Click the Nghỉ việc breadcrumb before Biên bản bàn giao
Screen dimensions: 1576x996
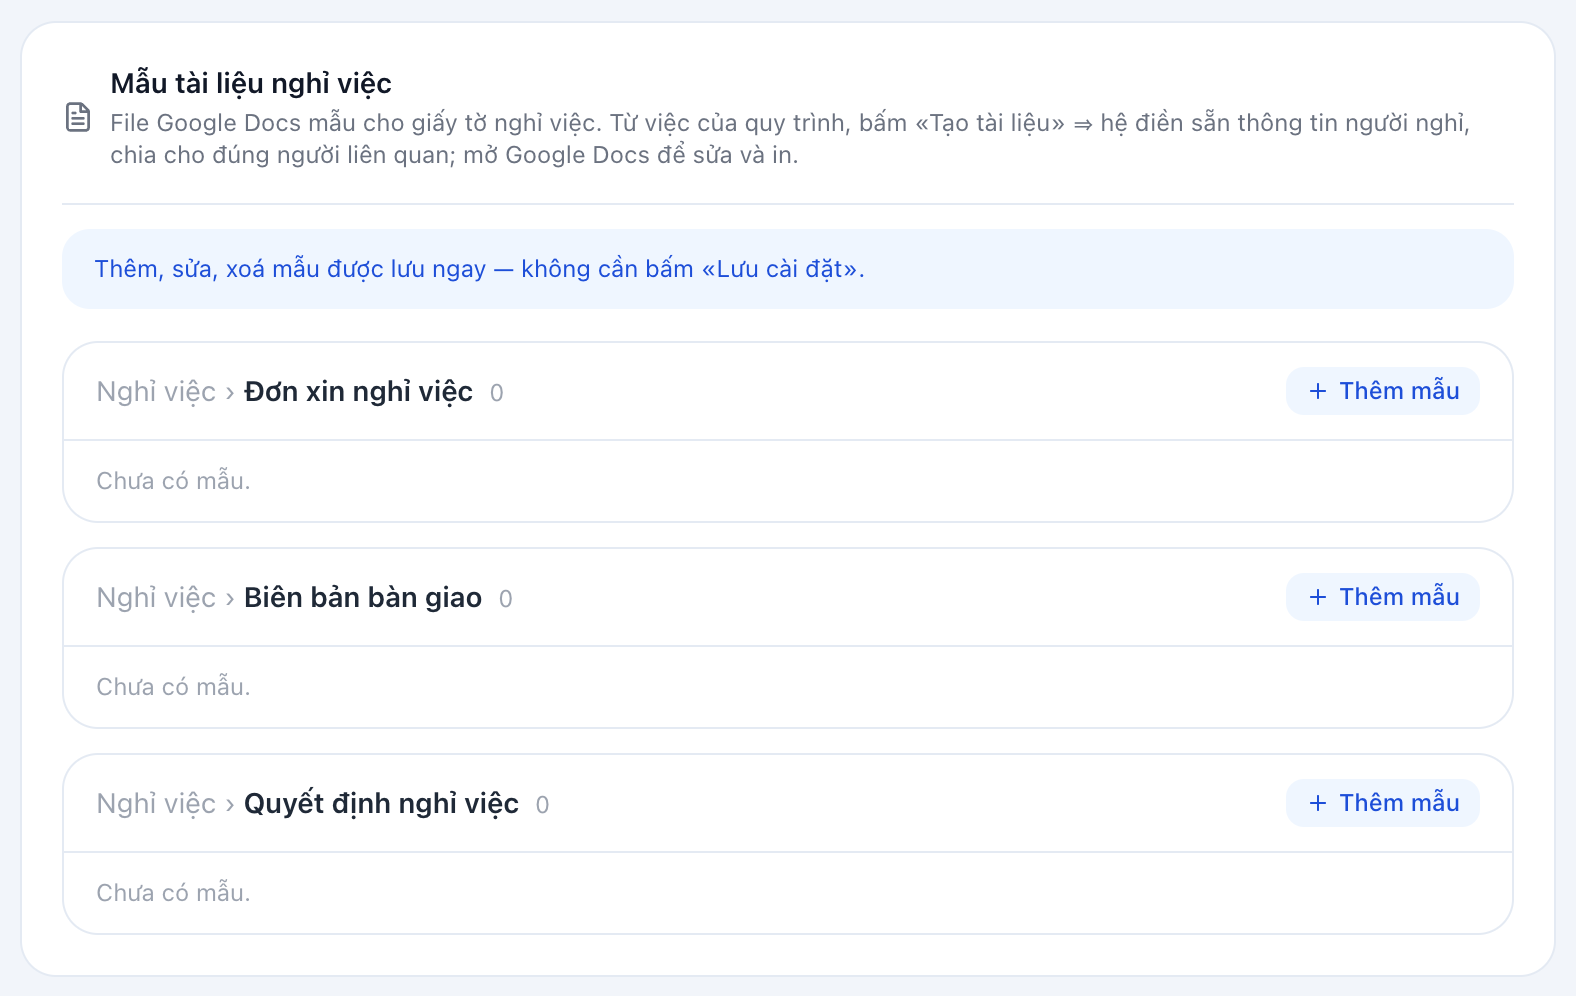click(x=156, y=598)
